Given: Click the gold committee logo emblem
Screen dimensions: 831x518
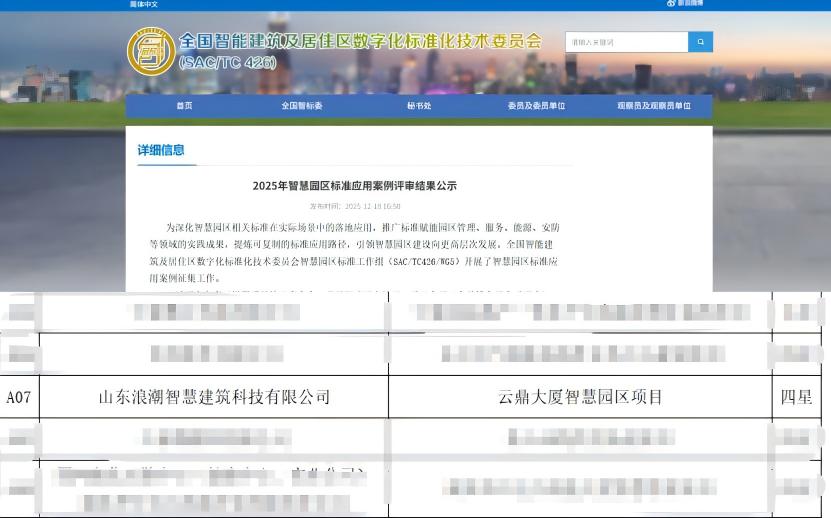Looking at the screenshot, I should coord(151,50).
